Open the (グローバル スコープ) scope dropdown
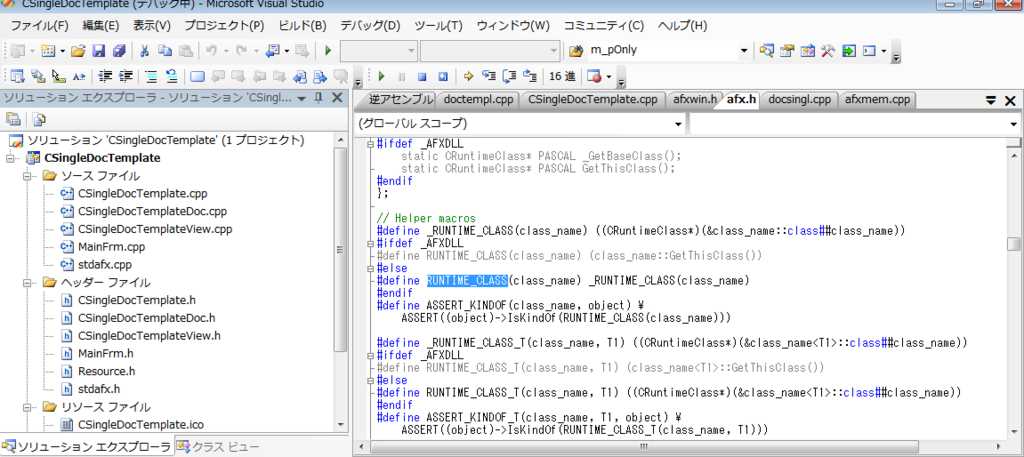Image resolution: width=1024 pixels, height=457 pixels. [679, 123]
